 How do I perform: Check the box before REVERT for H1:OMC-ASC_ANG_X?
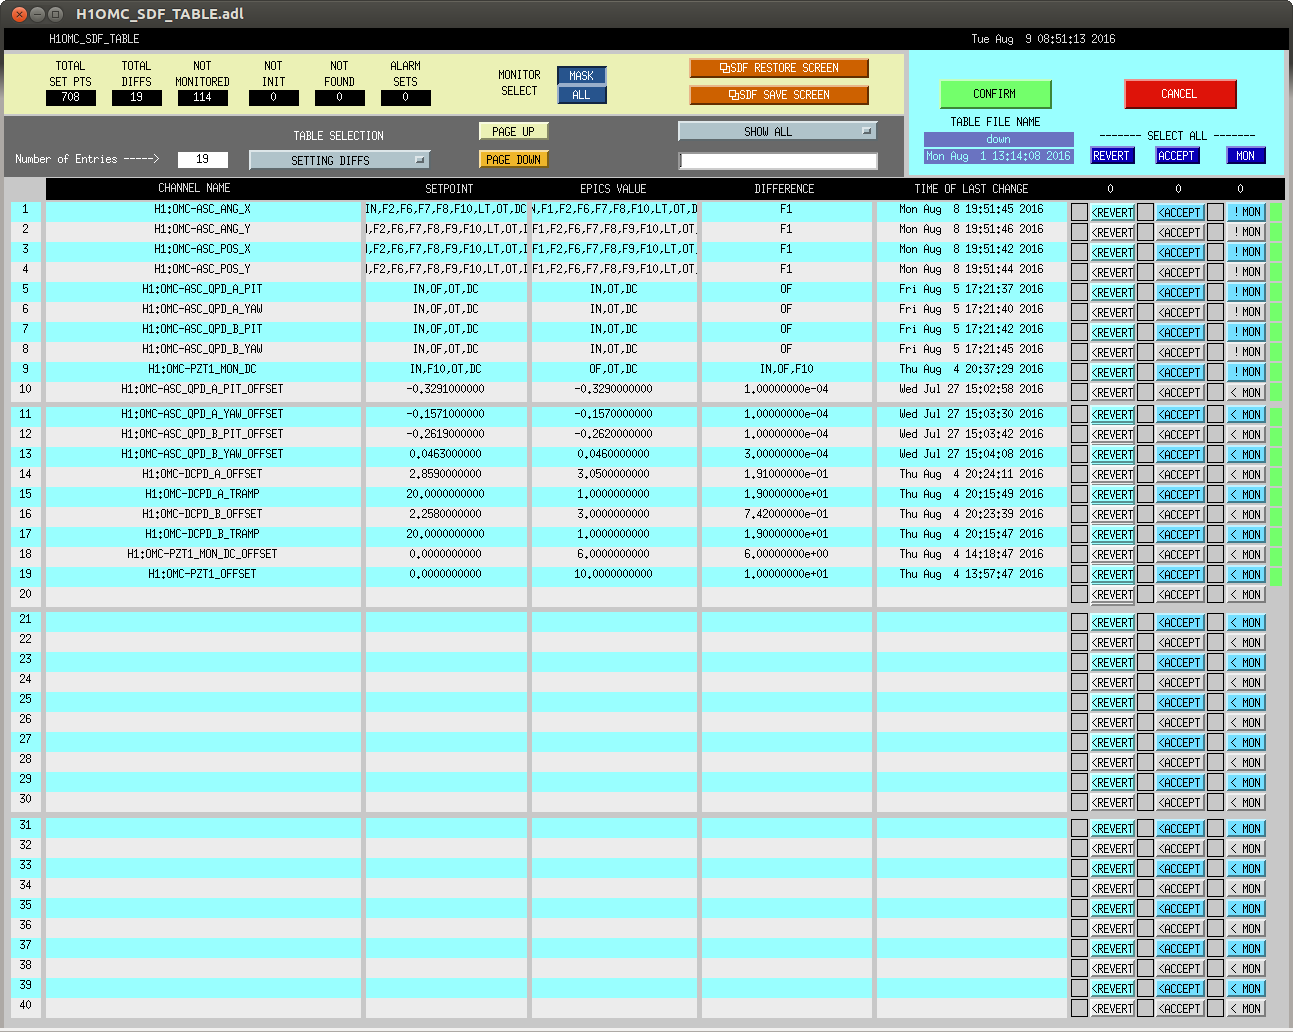pos(1079,212)
